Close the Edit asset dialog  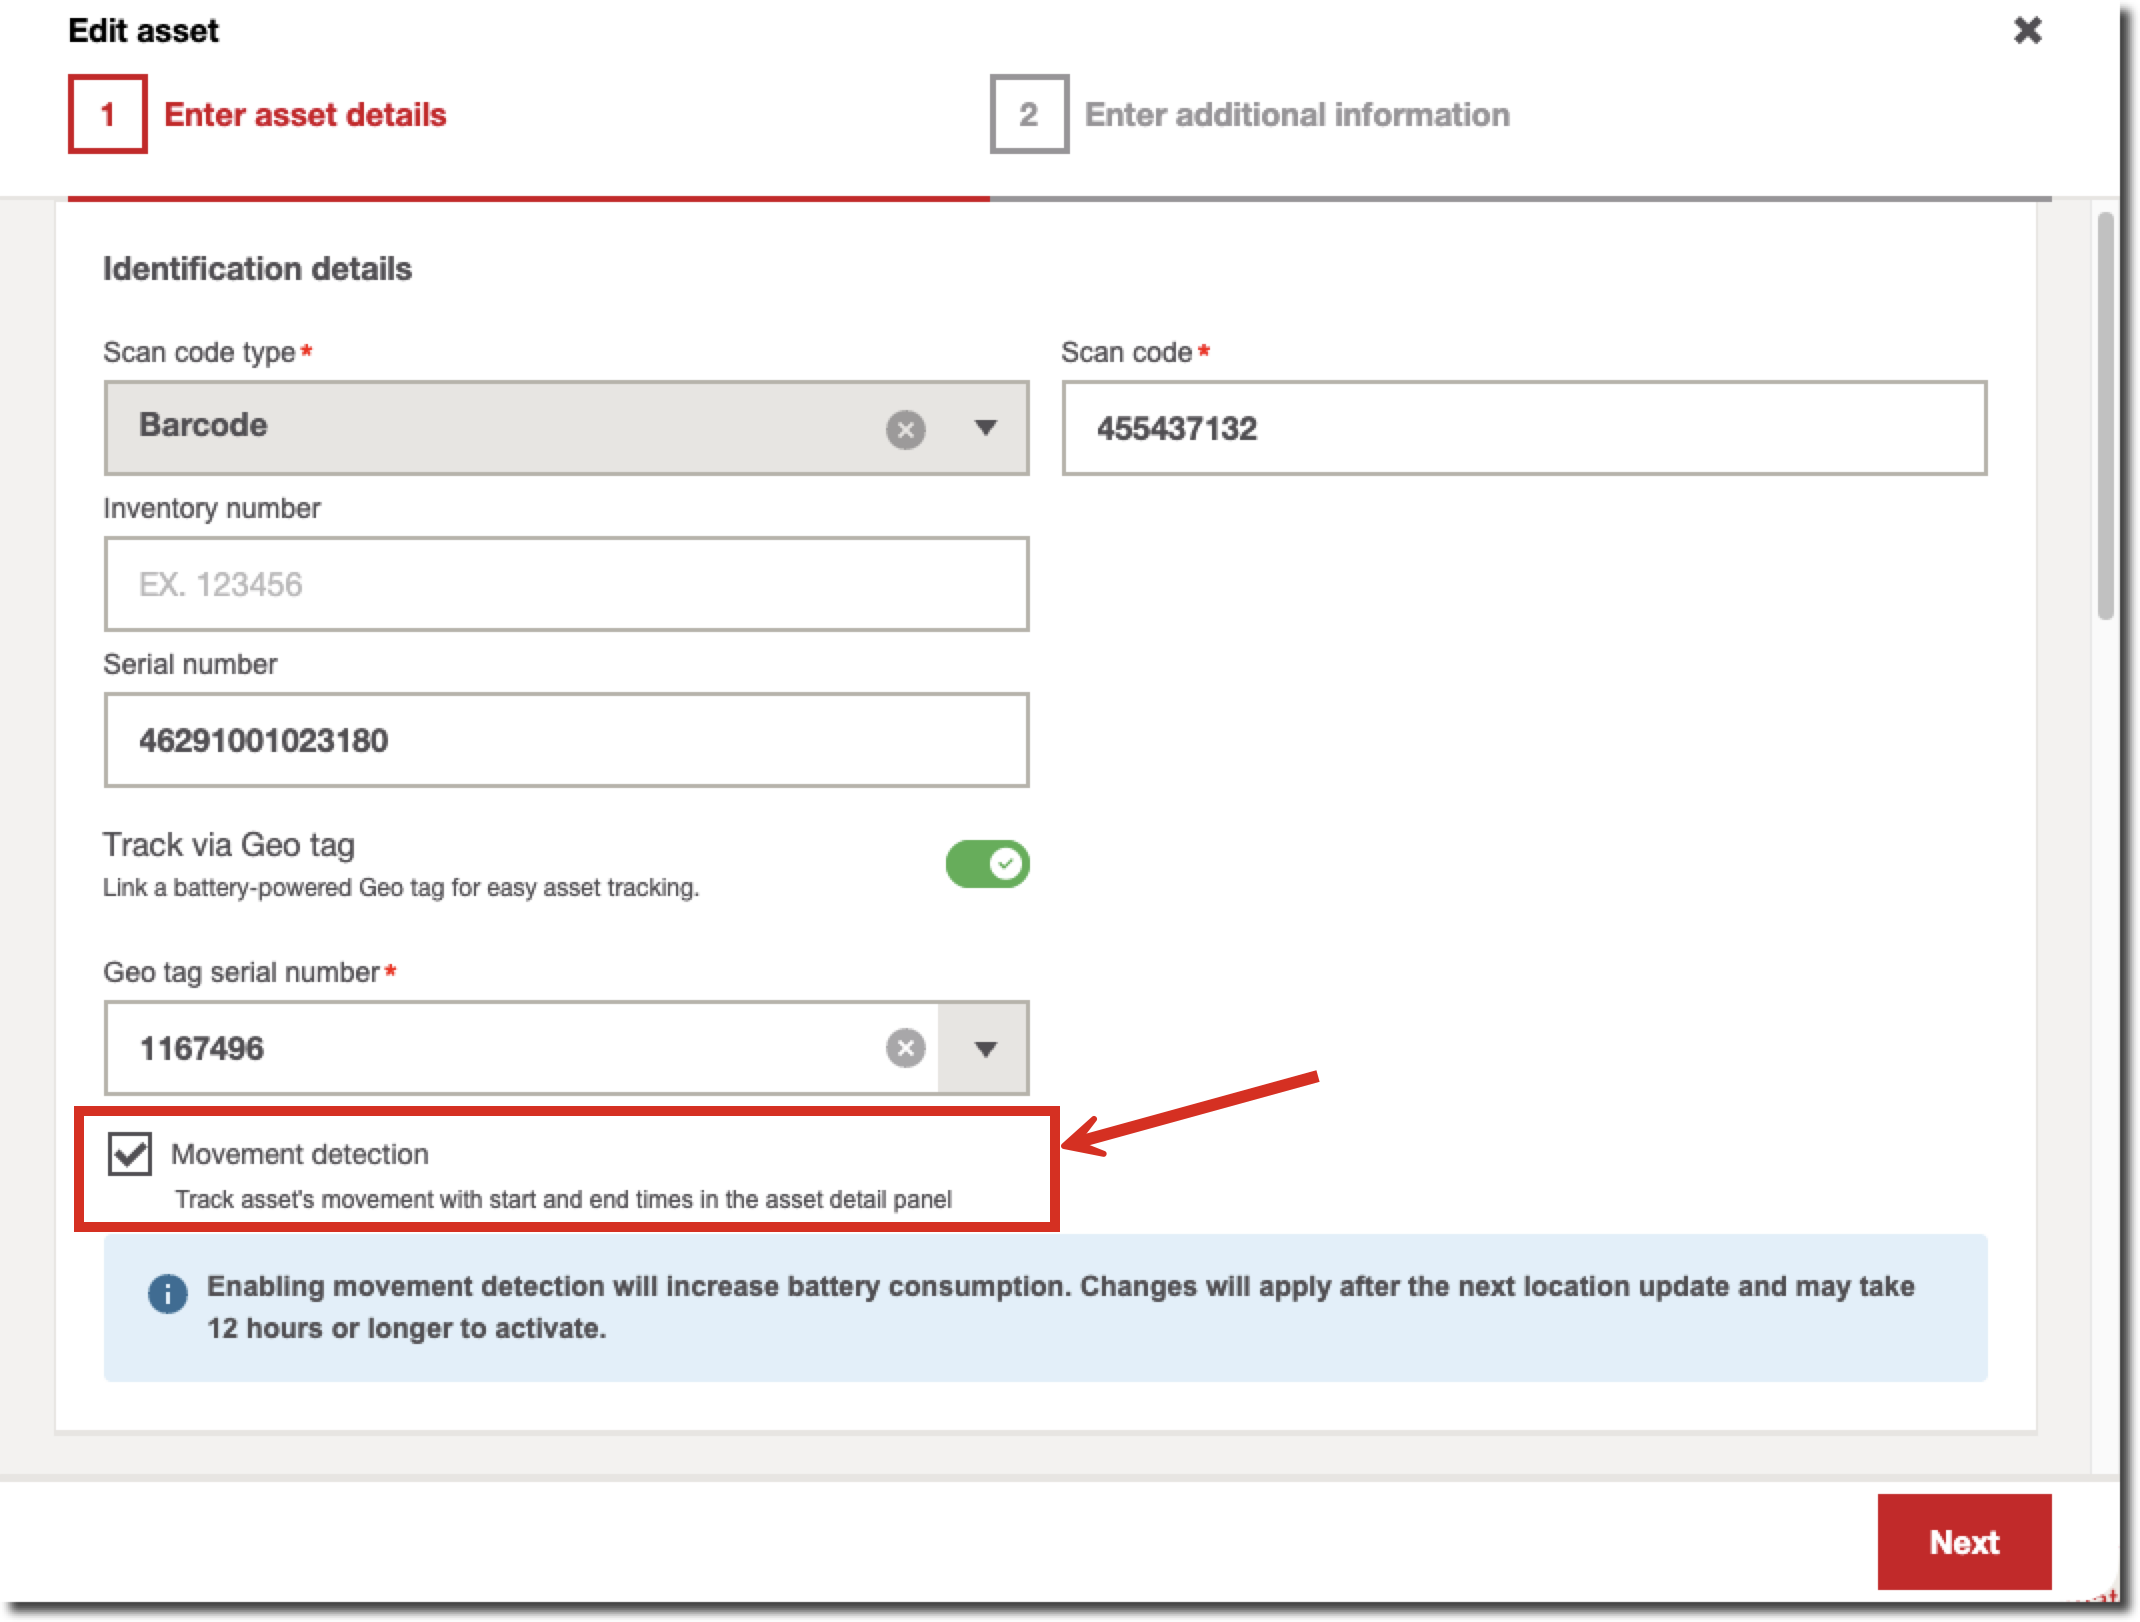click(x=2027, y=31)
